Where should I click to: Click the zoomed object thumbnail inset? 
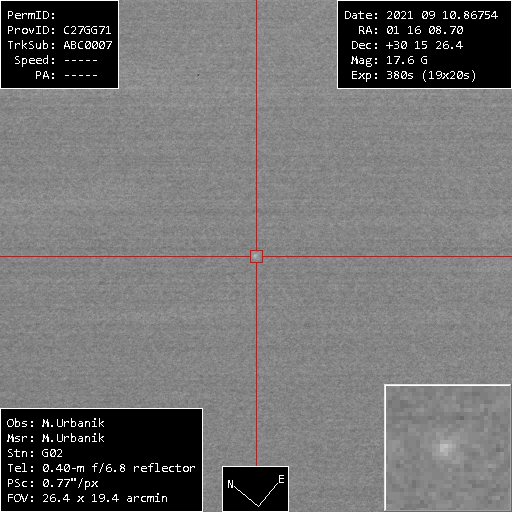(448, 448)
